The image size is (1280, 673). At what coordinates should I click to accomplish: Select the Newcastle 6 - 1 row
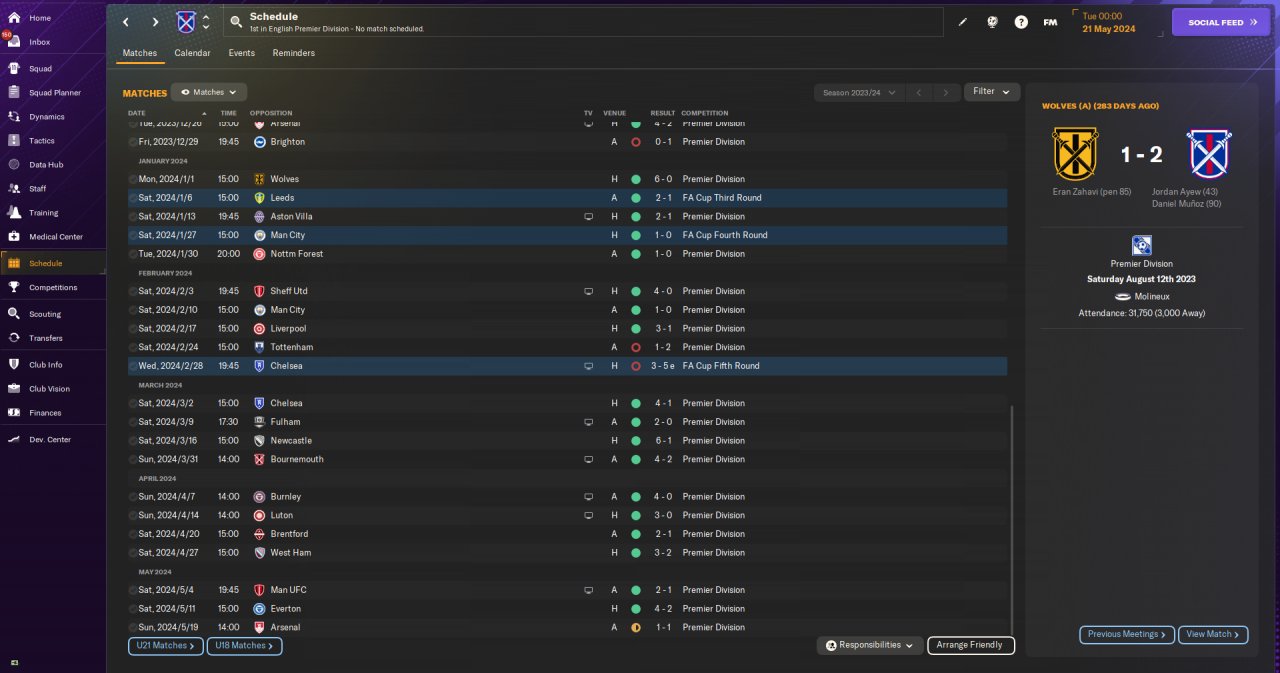[x=567, y=440]
